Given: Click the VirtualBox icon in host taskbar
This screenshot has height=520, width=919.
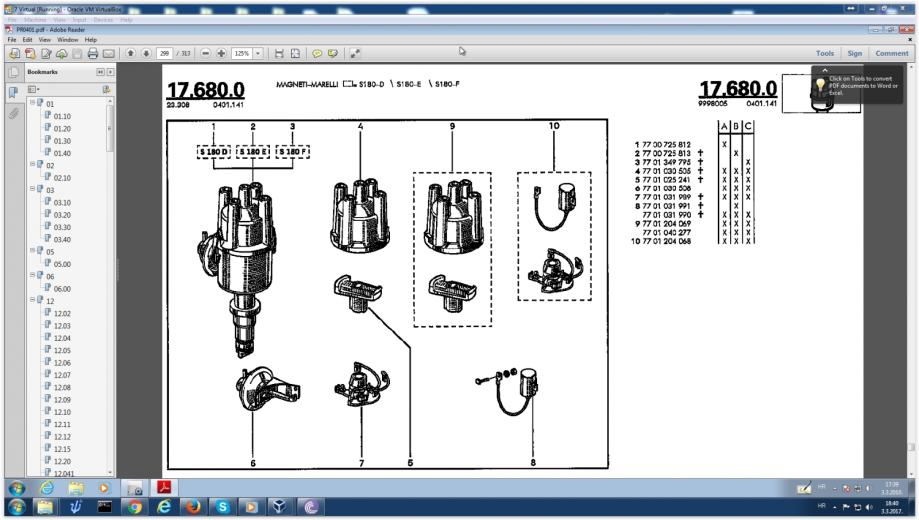Looking at the screenshot, I should point(280,507).
